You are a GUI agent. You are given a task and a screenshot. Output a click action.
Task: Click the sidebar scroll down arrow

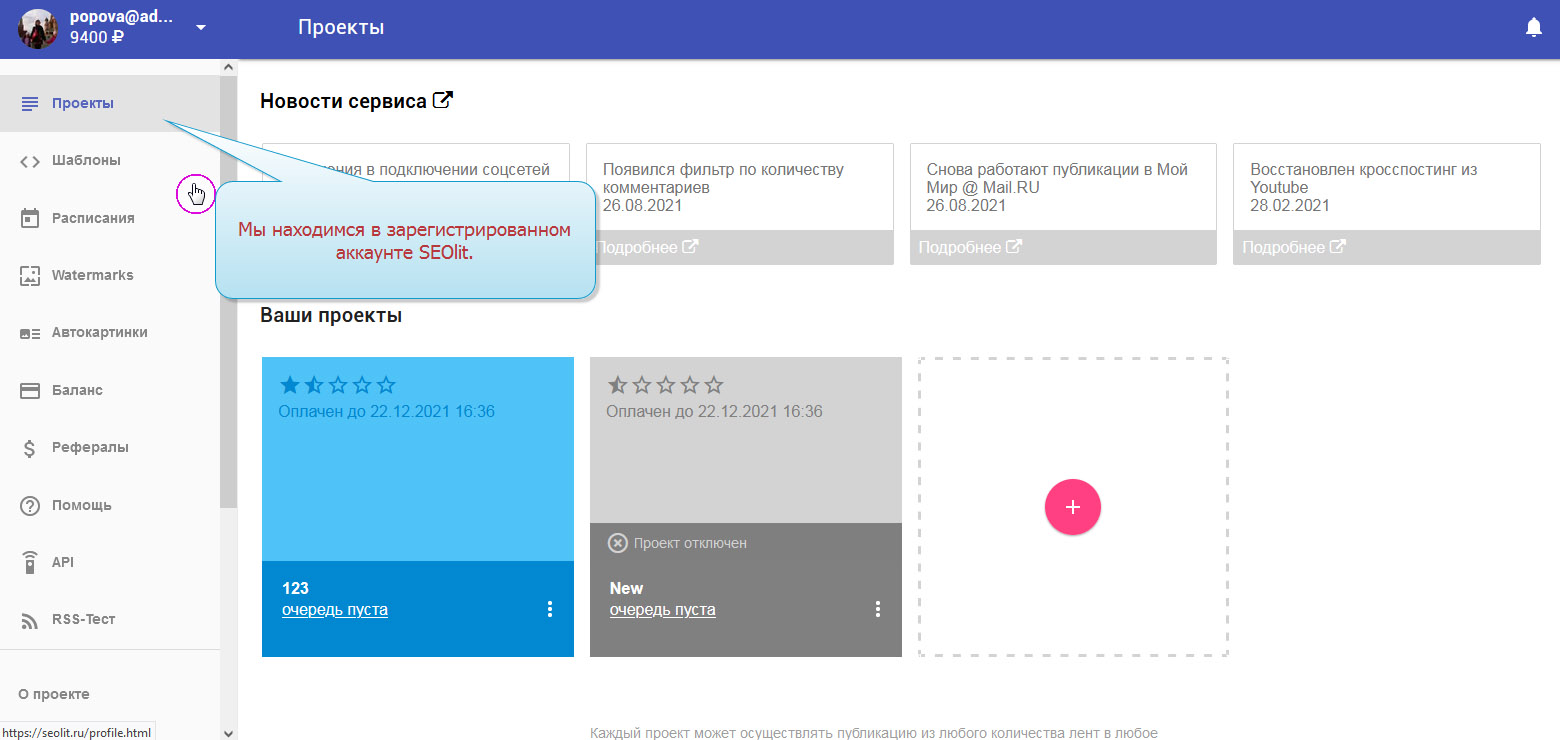point(228,732)
